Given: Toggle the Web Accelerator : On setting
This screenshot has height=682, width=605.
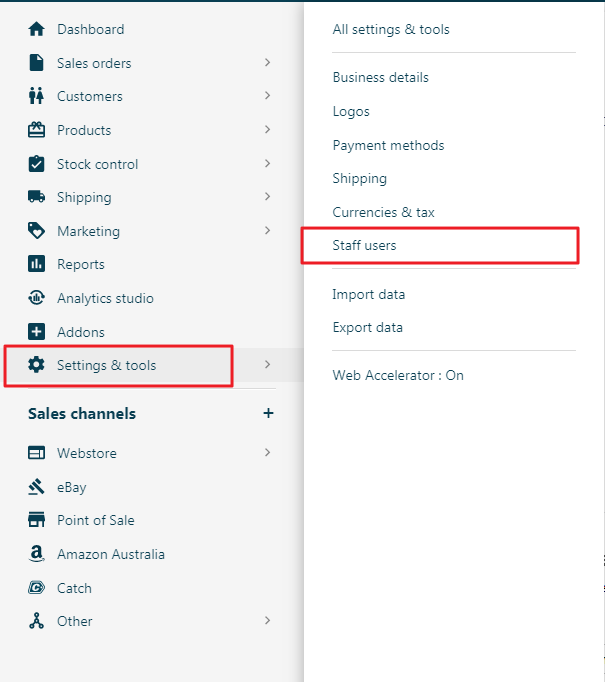Looking at the screenshot, I should [x=398, y=375].
